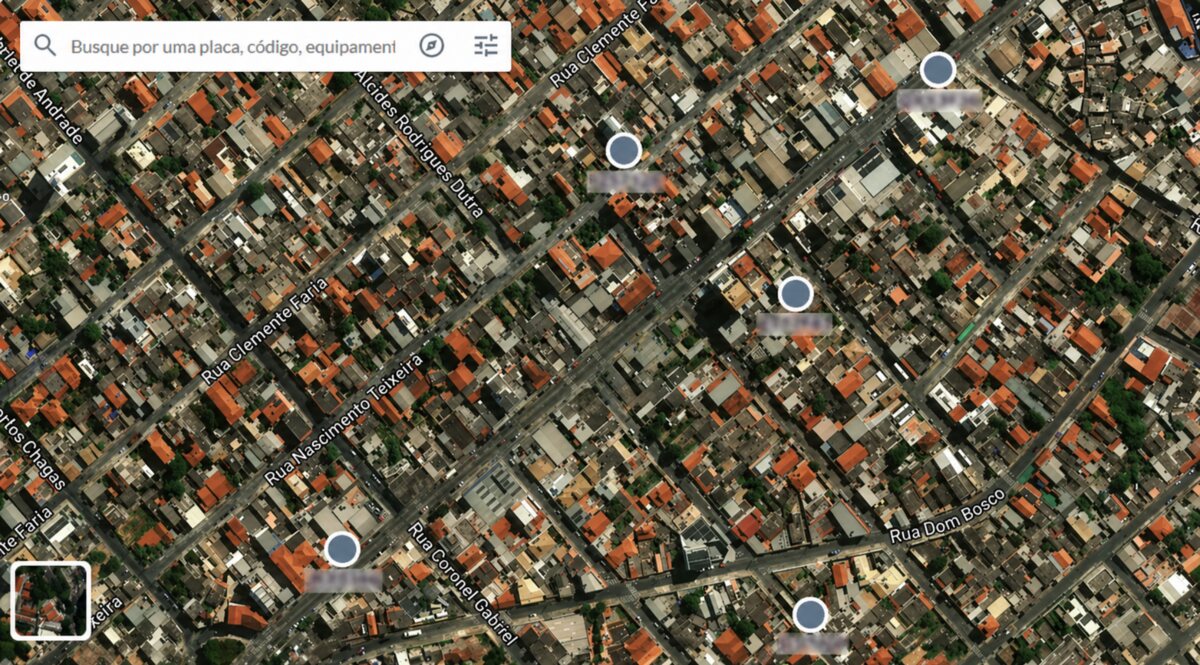
Task: Open the filter sliders icon
Action: pos(486,46)
